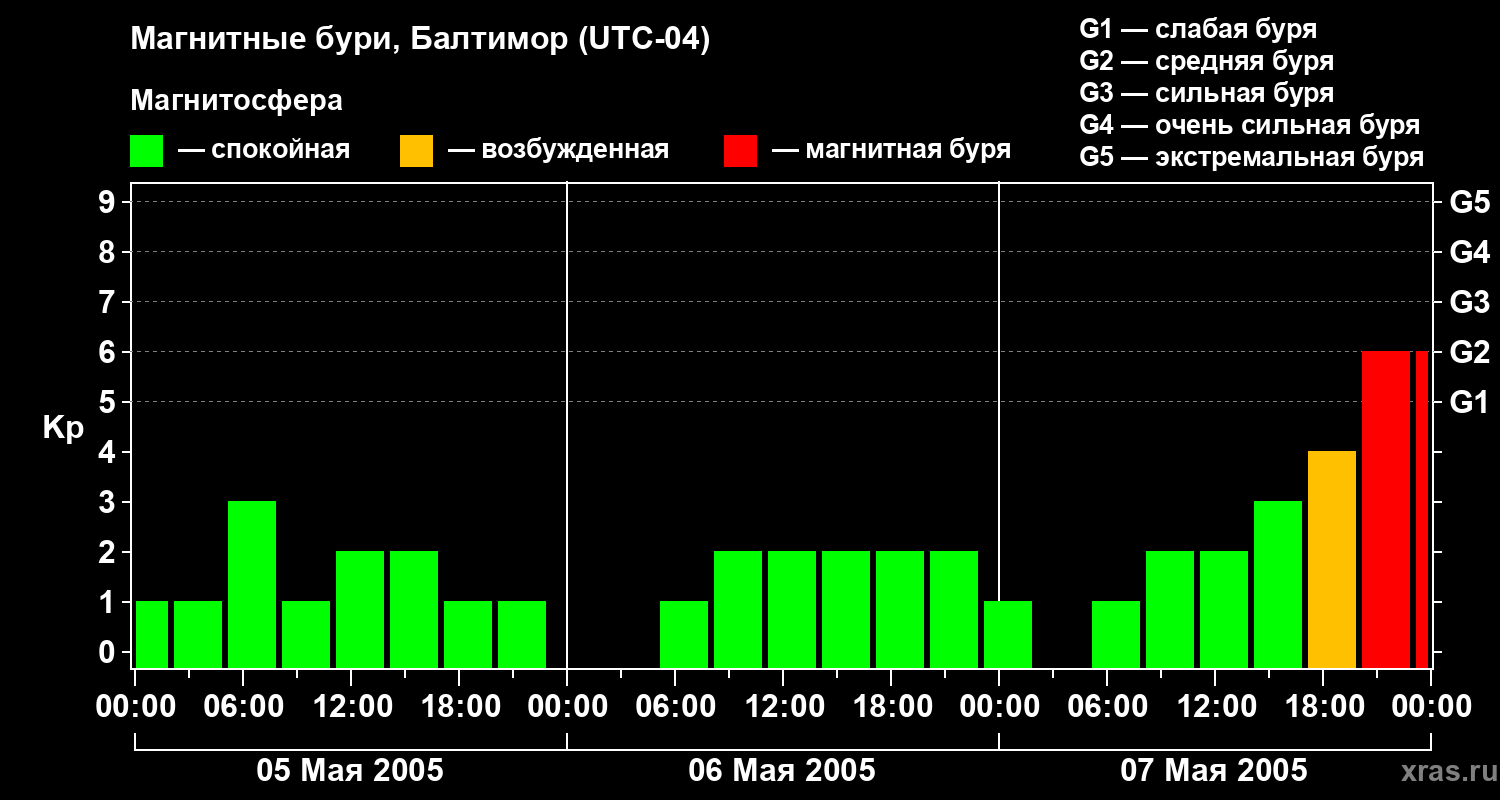Click the 'Магнитосфера' legend heading
The image size is (1500, 800).
(236, 101)
